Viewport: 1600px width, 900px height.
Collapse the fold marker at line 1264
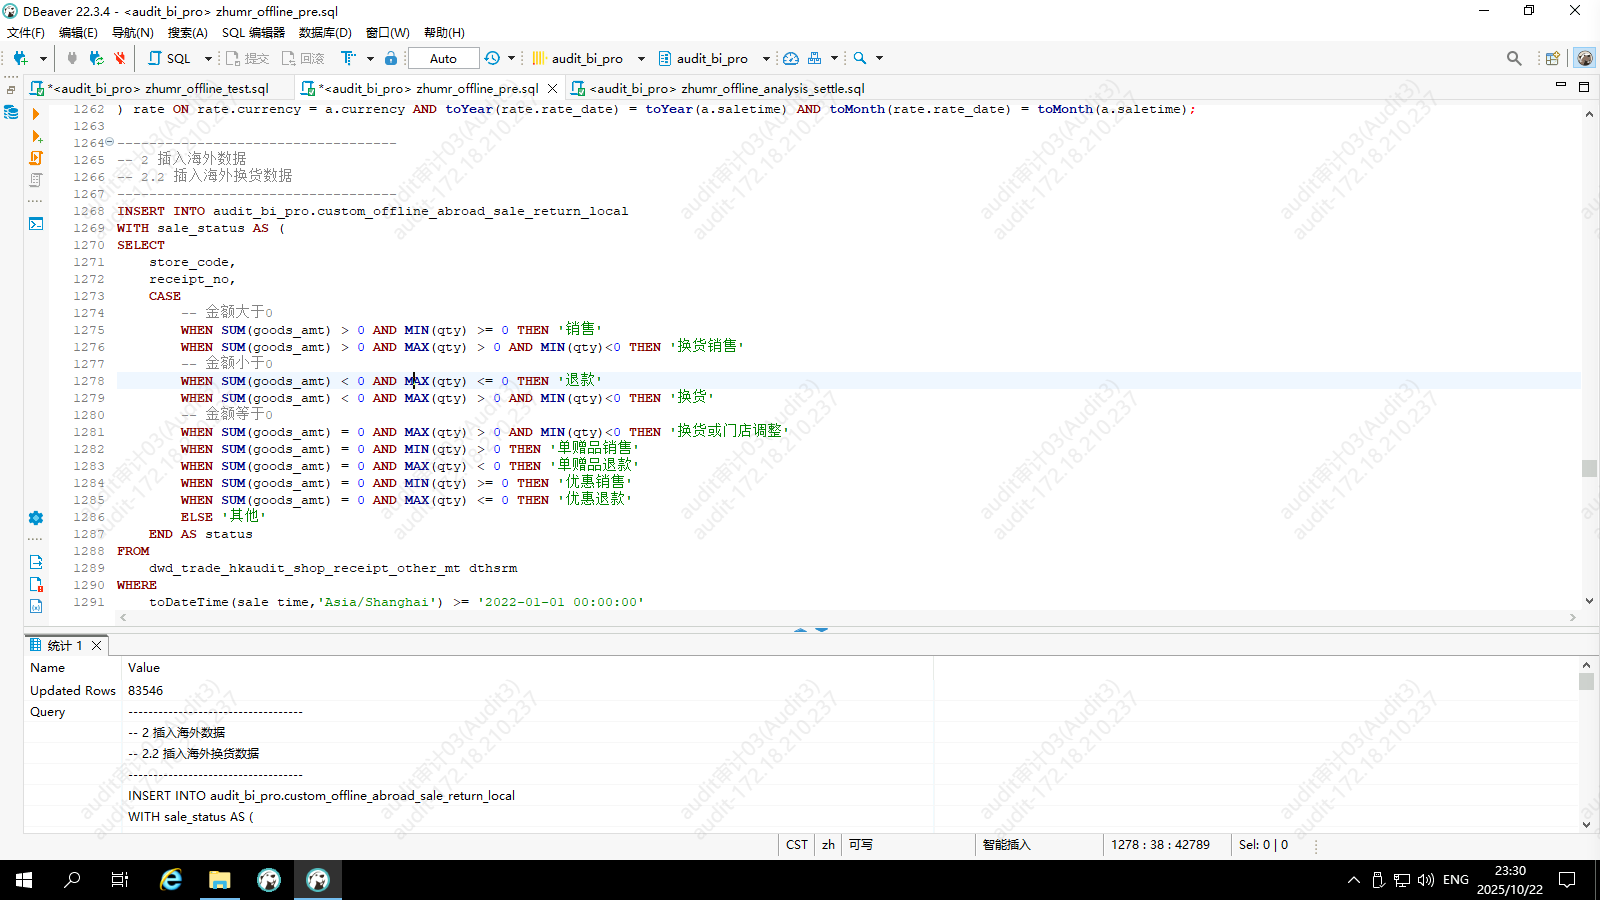[x=110, y=143]
